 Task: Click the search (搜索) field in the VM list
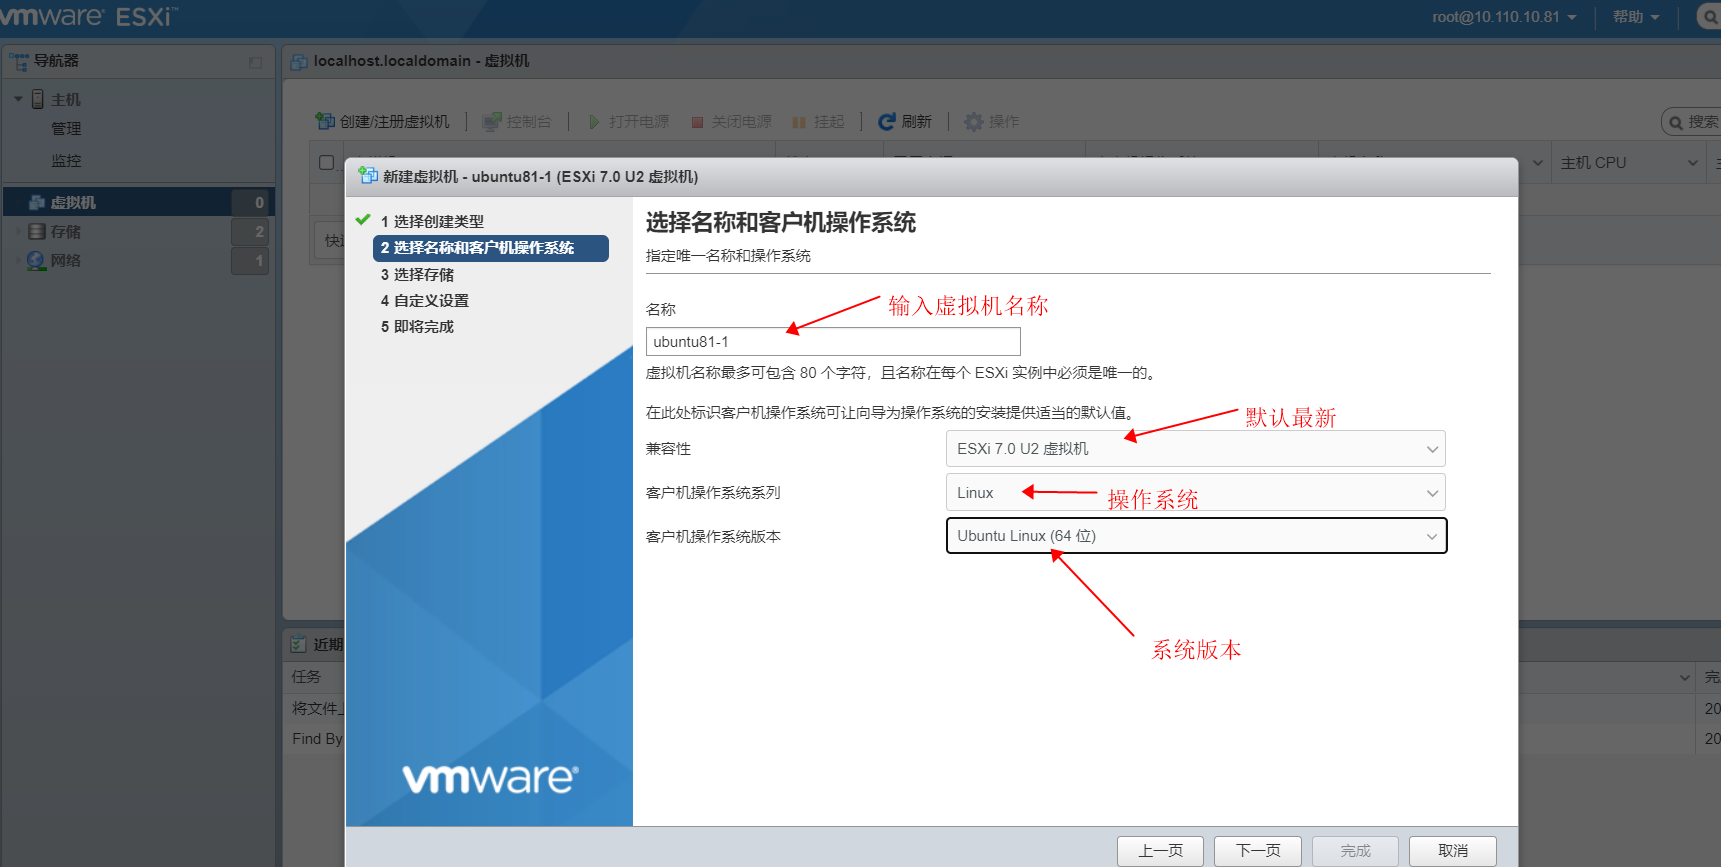tap(1691, 122)
